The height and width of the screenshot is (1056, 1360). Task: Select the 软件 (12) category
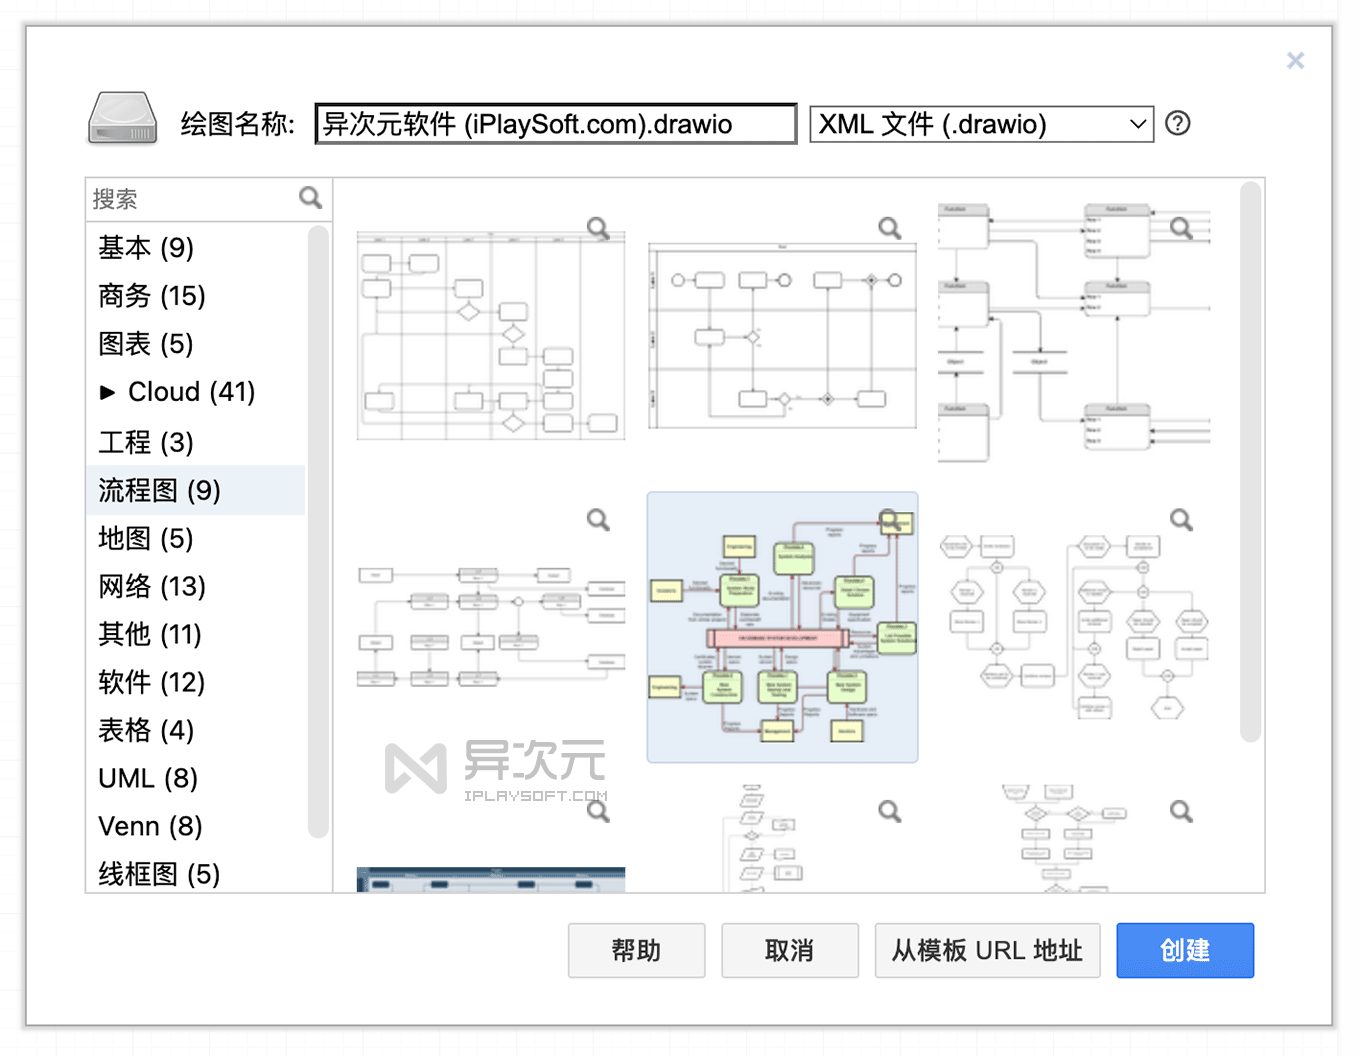(195, 682)
